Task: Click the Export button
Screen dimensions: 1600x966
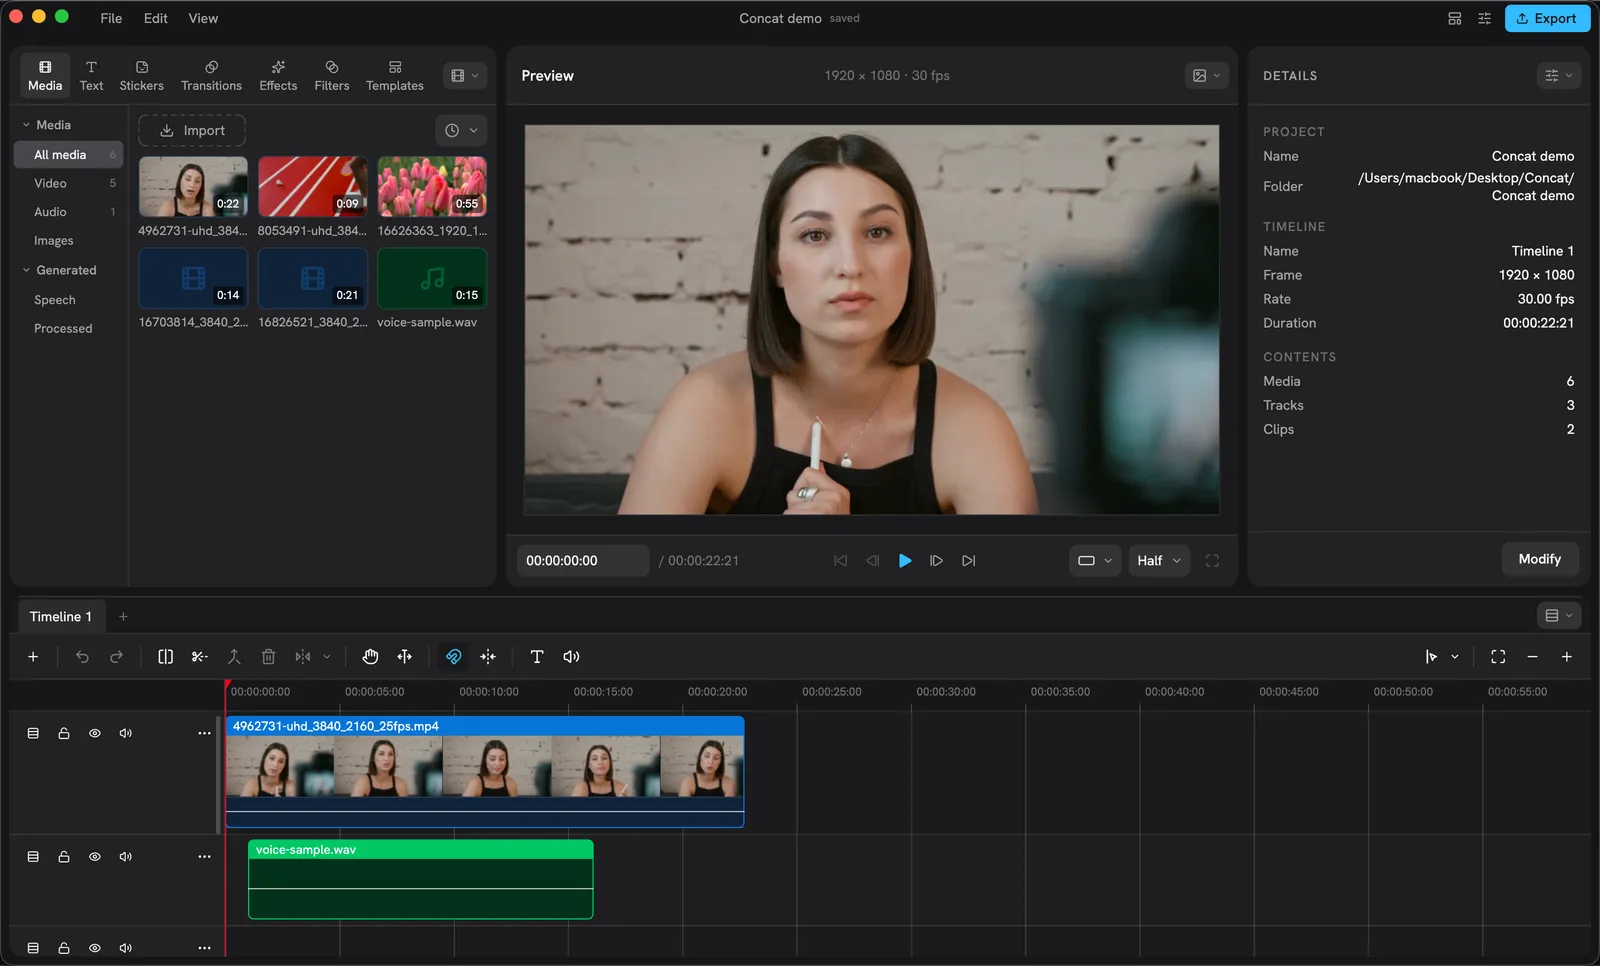Action: click(x=1547, y=18)
